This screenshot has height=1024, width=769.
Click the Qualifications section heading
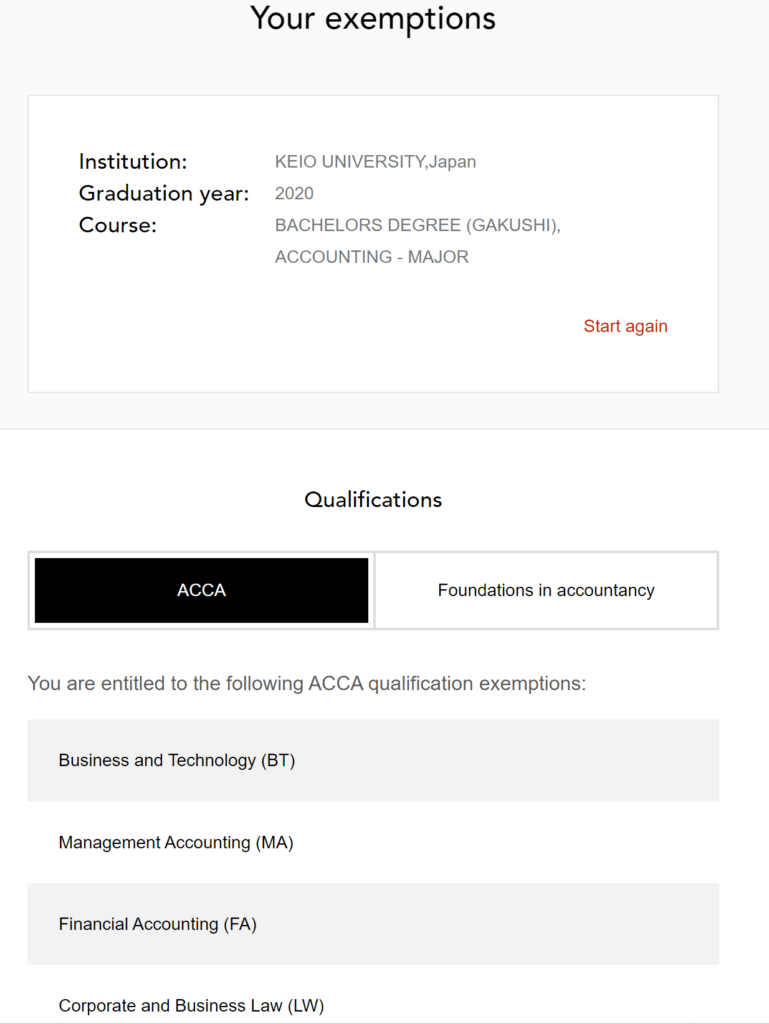pos(373,499)
